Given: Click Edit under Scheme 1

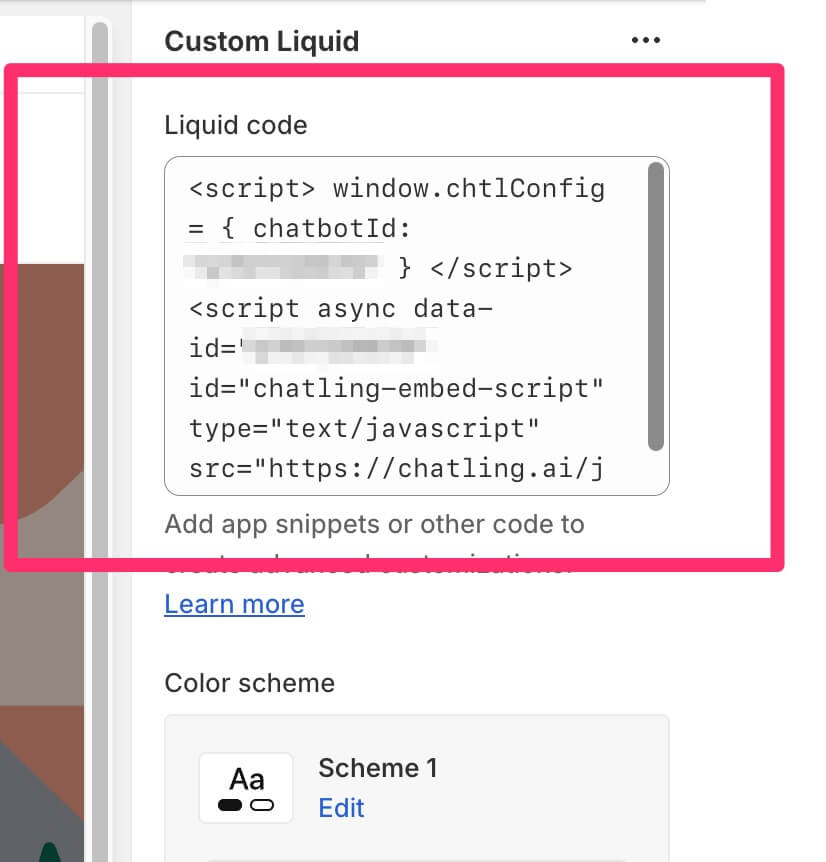Looking at the screenshot, I should [x=341, y=808].
